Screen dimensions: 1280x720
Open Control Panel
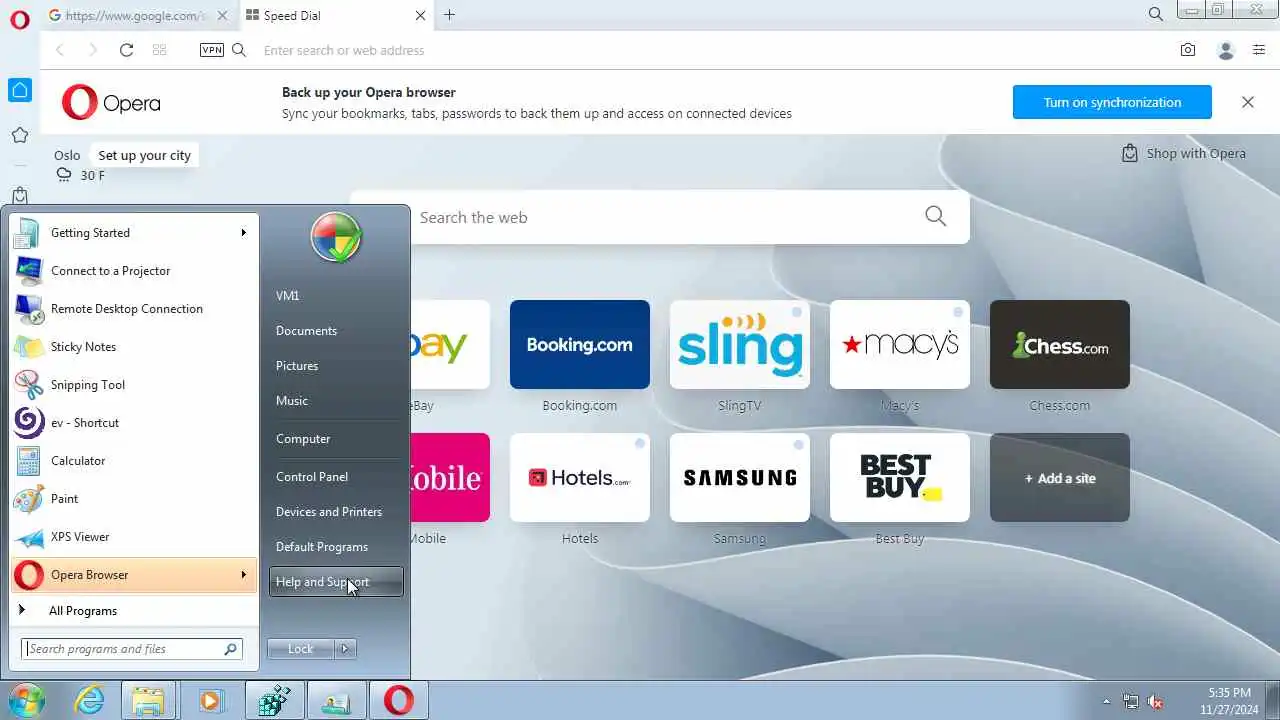click(x=335, y=477)
